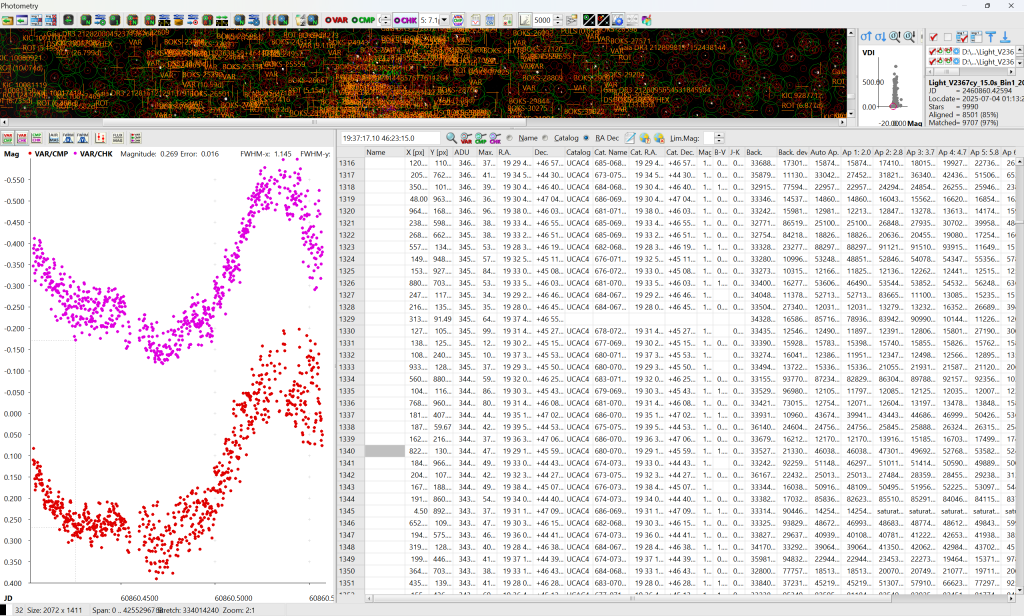
Task: Click the green CMP comparison star button
Action: [x=364, y=20]
